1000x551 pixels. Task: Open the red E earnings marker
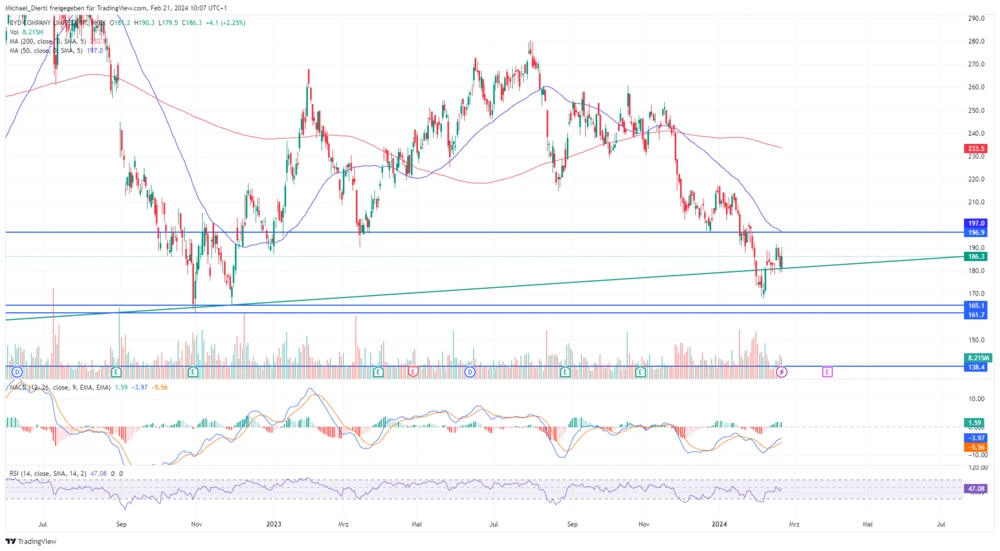pos(413,371)
